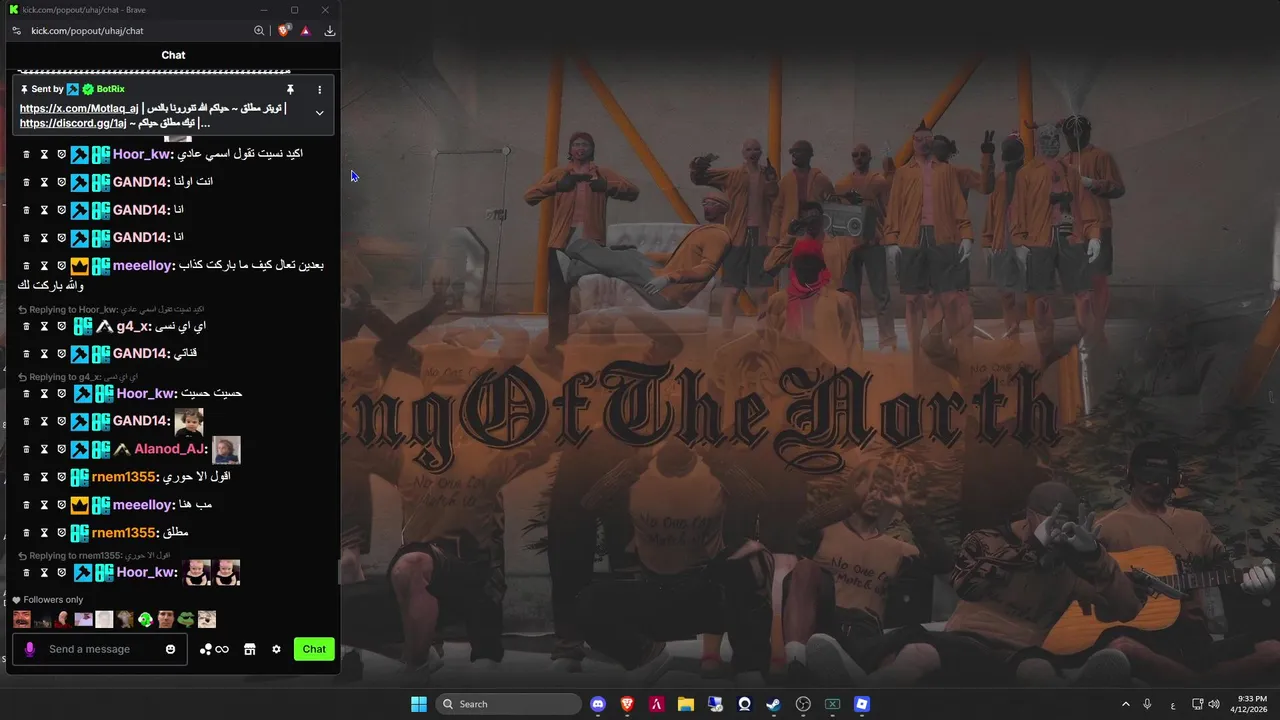Screen dimensions: 1280x720
Task: Open the https://x.com/Motlaq_aj link
Action: (79, 108)
